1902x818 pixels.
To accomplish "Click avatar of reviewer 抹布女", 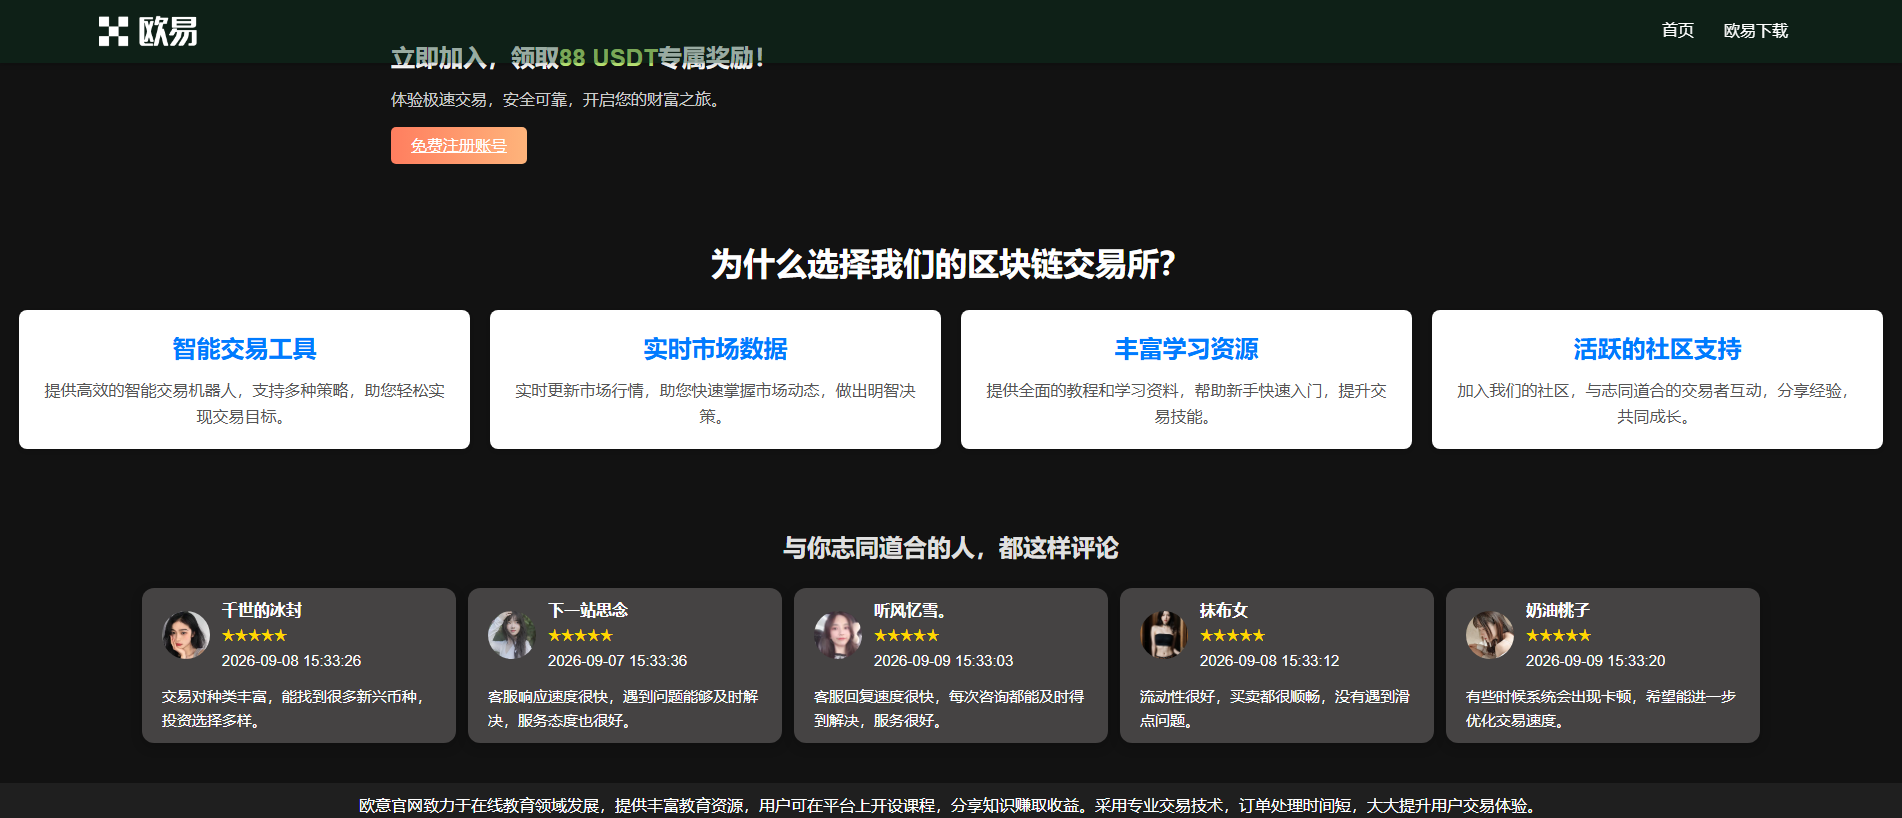I will pyautogui.click(x=1164, y=635).
